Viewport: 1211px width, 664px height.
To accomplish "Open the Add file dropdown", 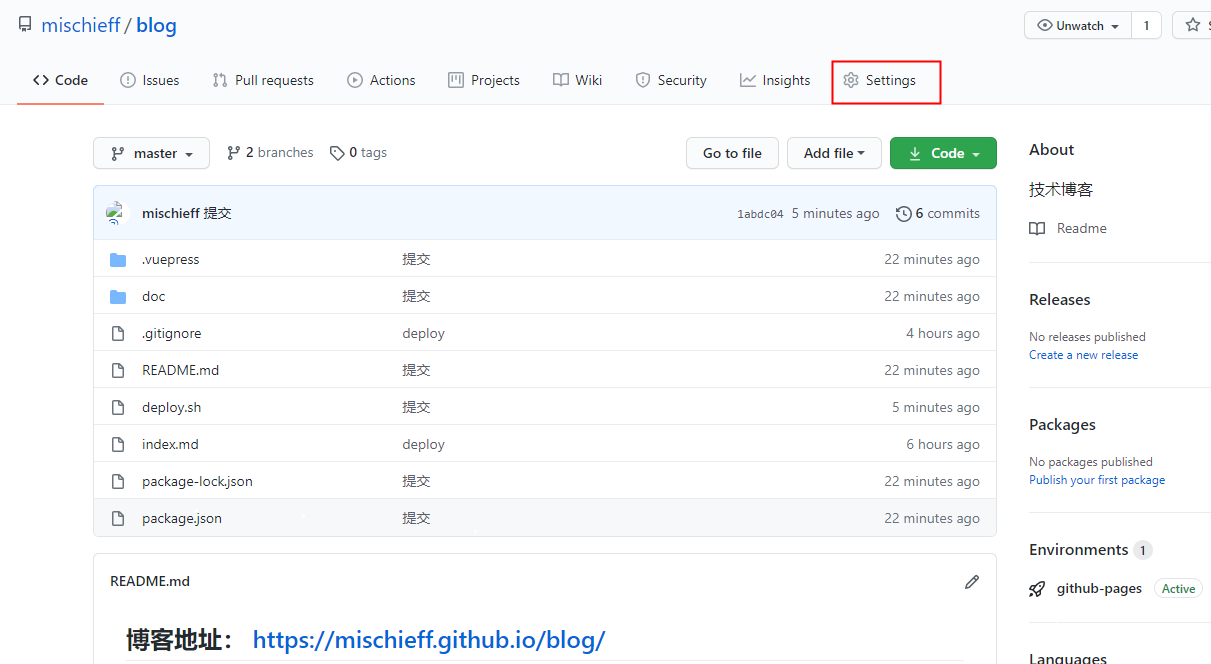I will click(834, 153).
